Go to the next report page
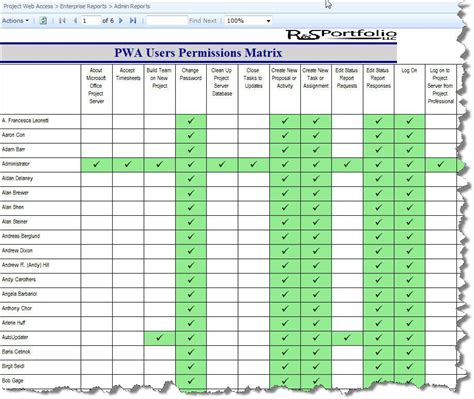Image resolution: width=474 pixels, height=399 pixels. [x=121, y=21]
